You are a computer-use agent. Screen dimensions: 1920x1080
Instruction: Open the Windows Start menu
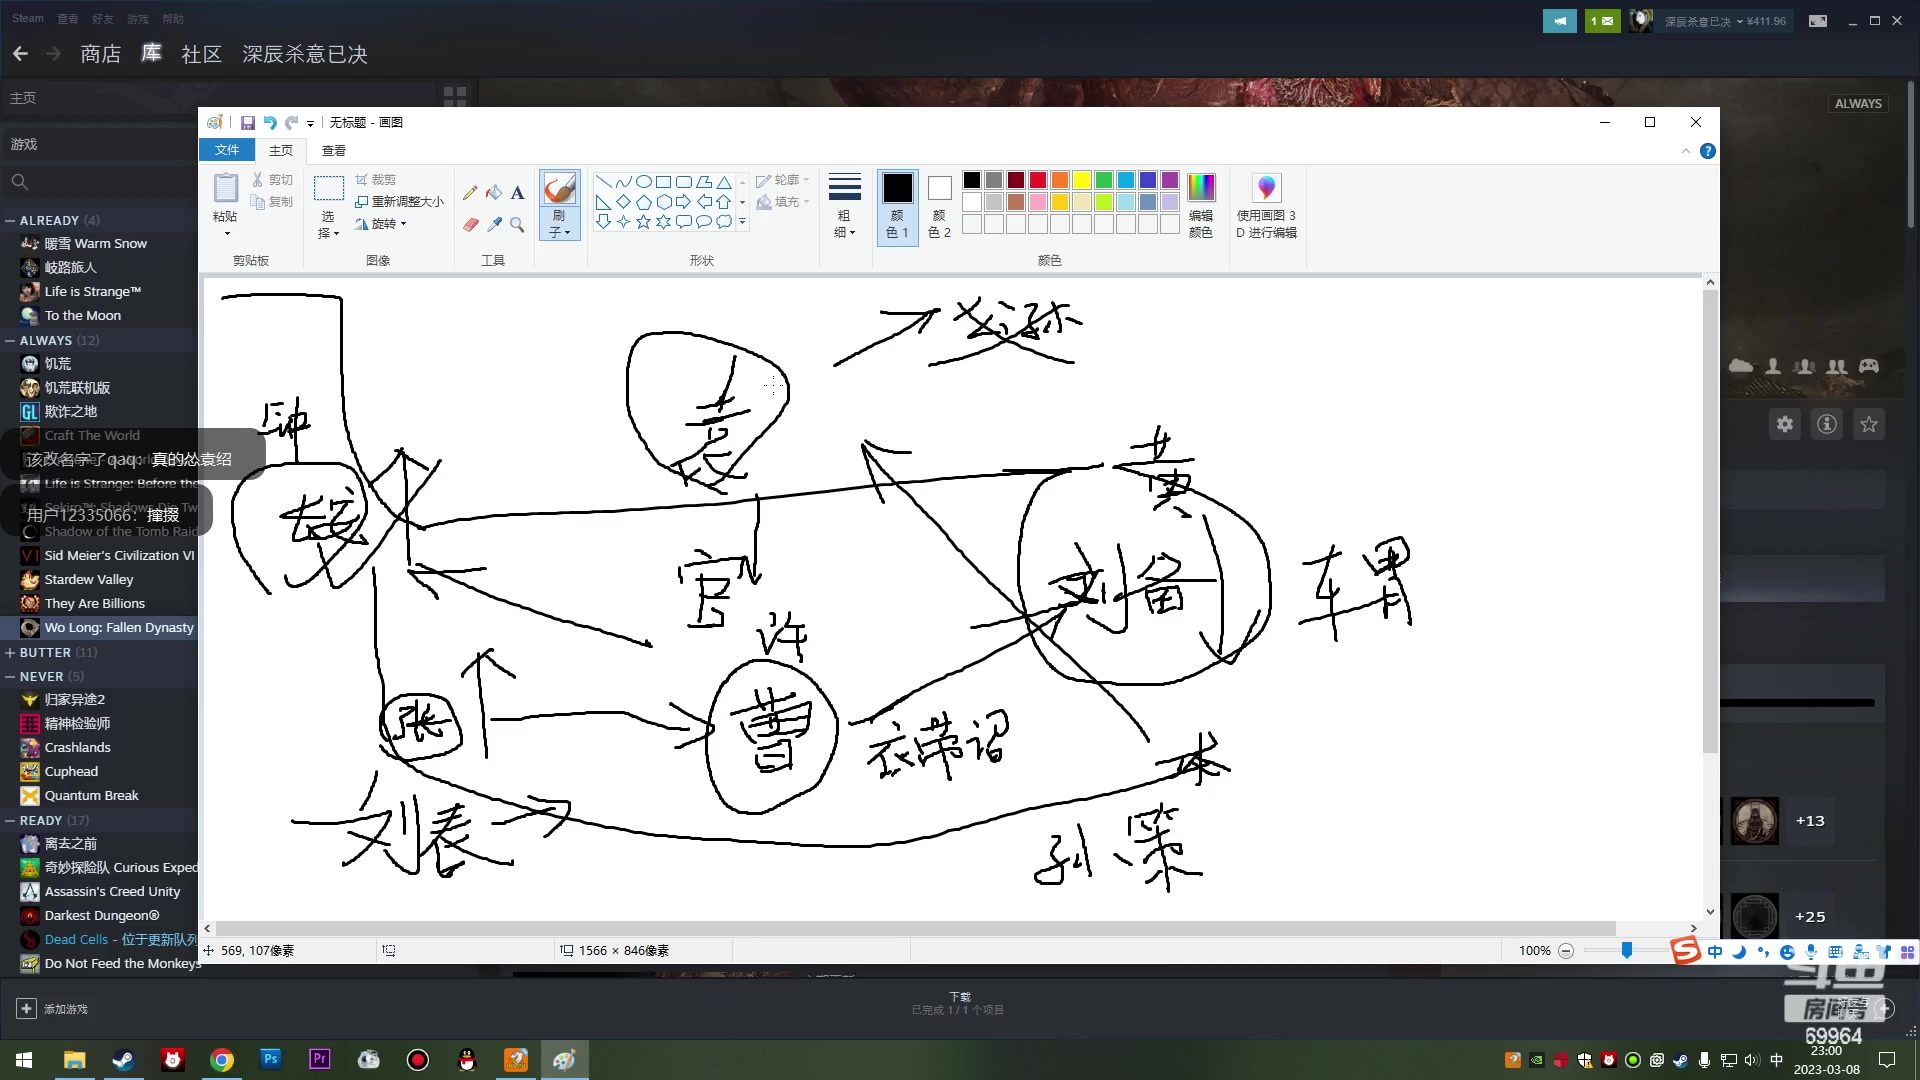pos(24,1060)
